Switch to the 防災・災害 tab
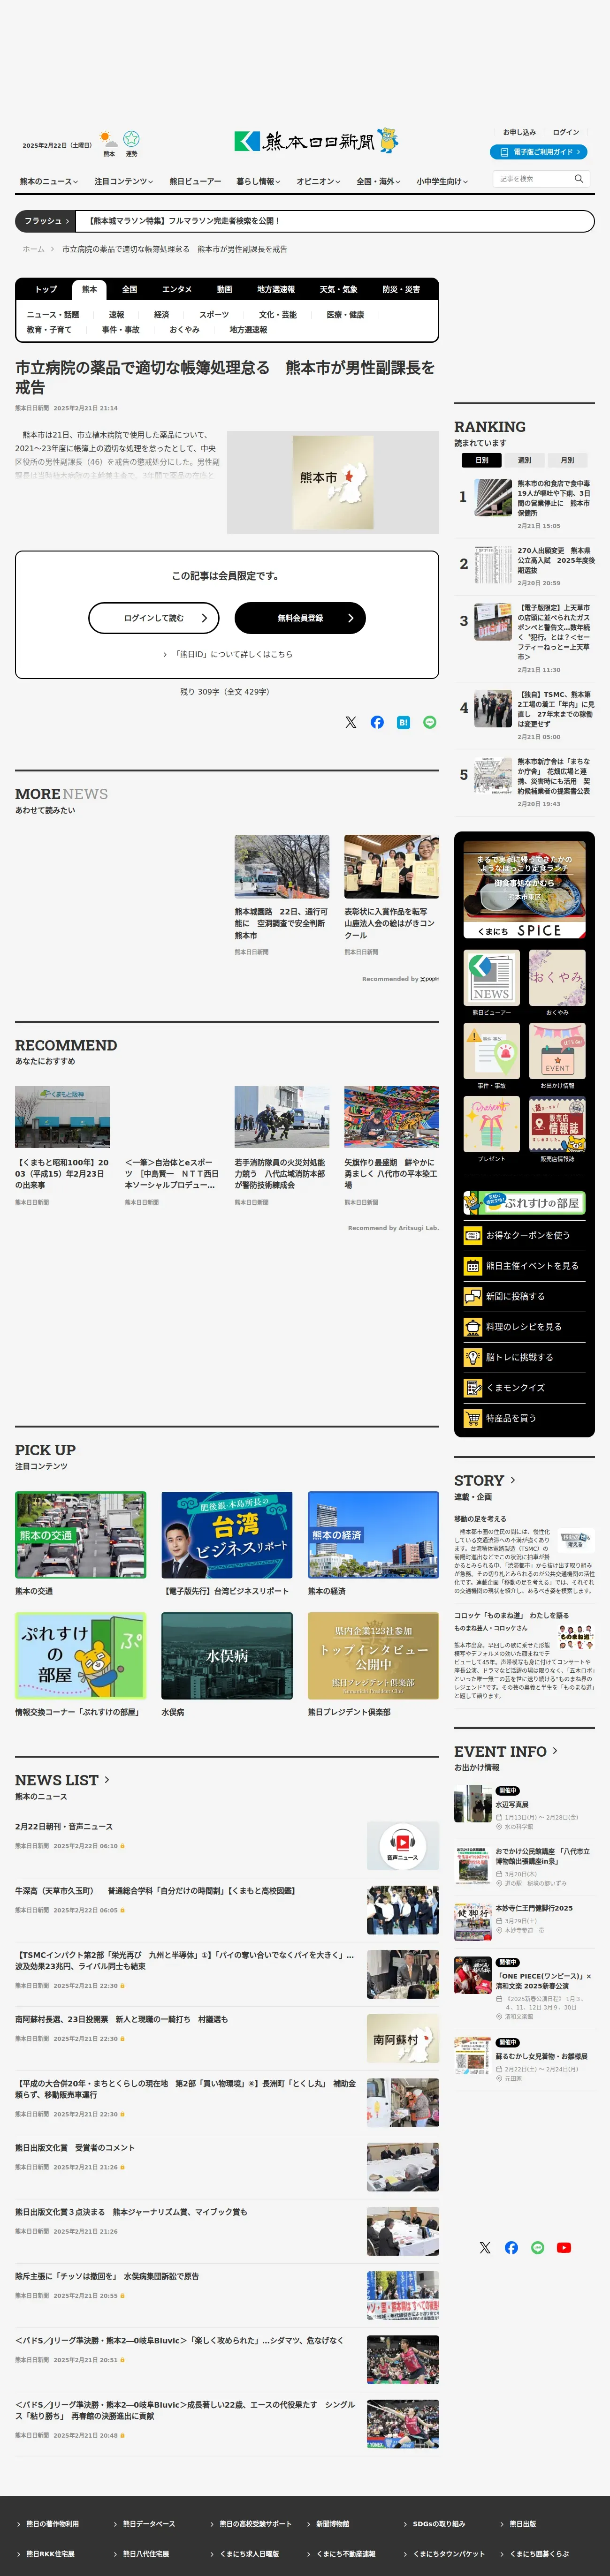This screenshot has width=610, height=2576. point(401,289)
